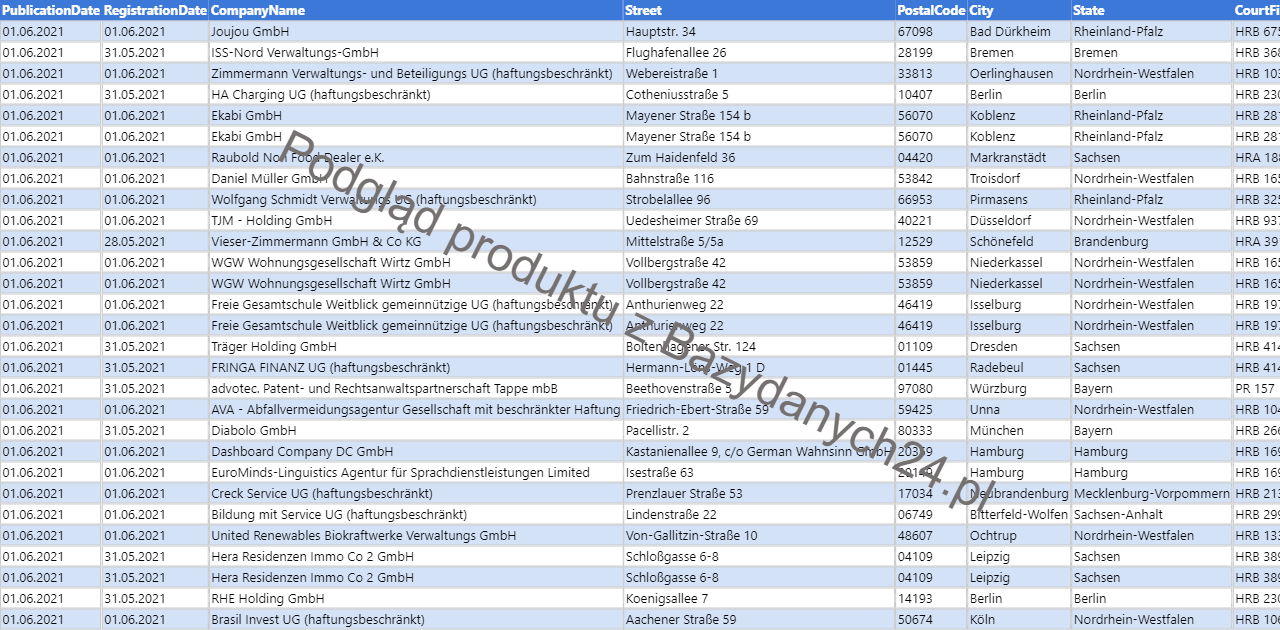
Task: Select the Lindenstraße 22 street cell
Action: (x=759, y=515)
